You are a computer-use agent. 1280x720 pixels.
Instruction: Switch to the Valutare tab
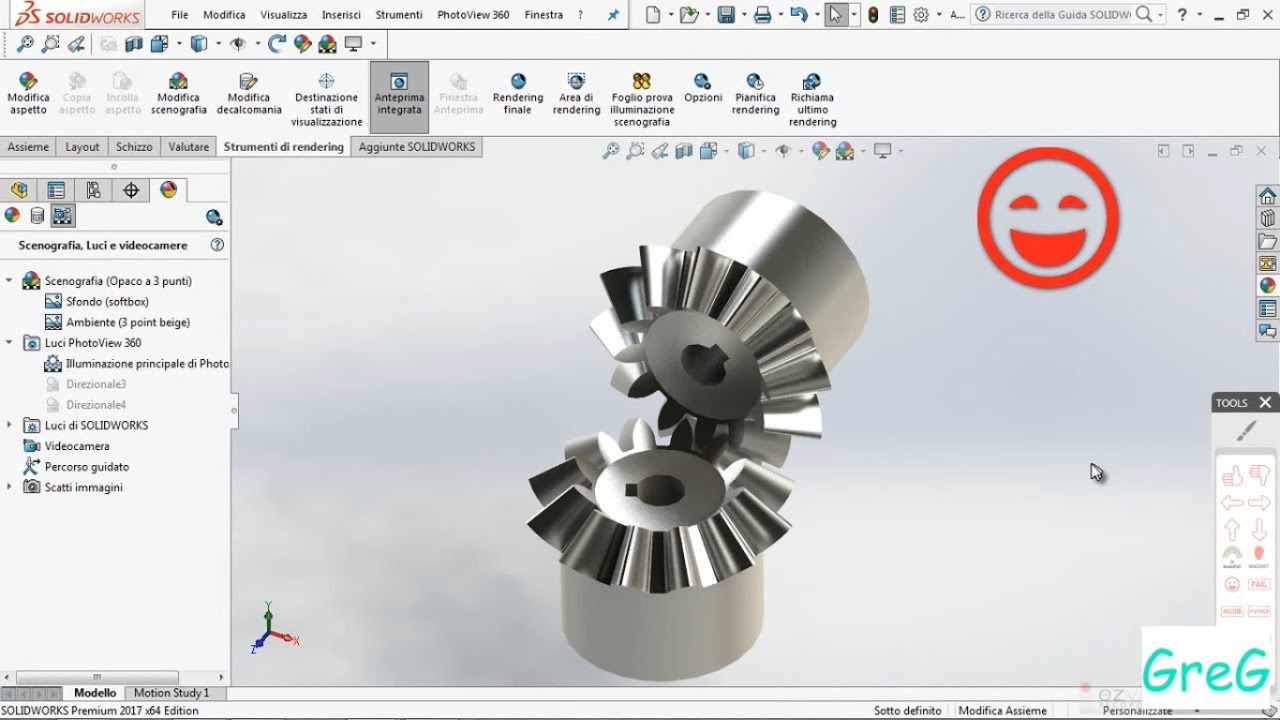tap(188, 147)
